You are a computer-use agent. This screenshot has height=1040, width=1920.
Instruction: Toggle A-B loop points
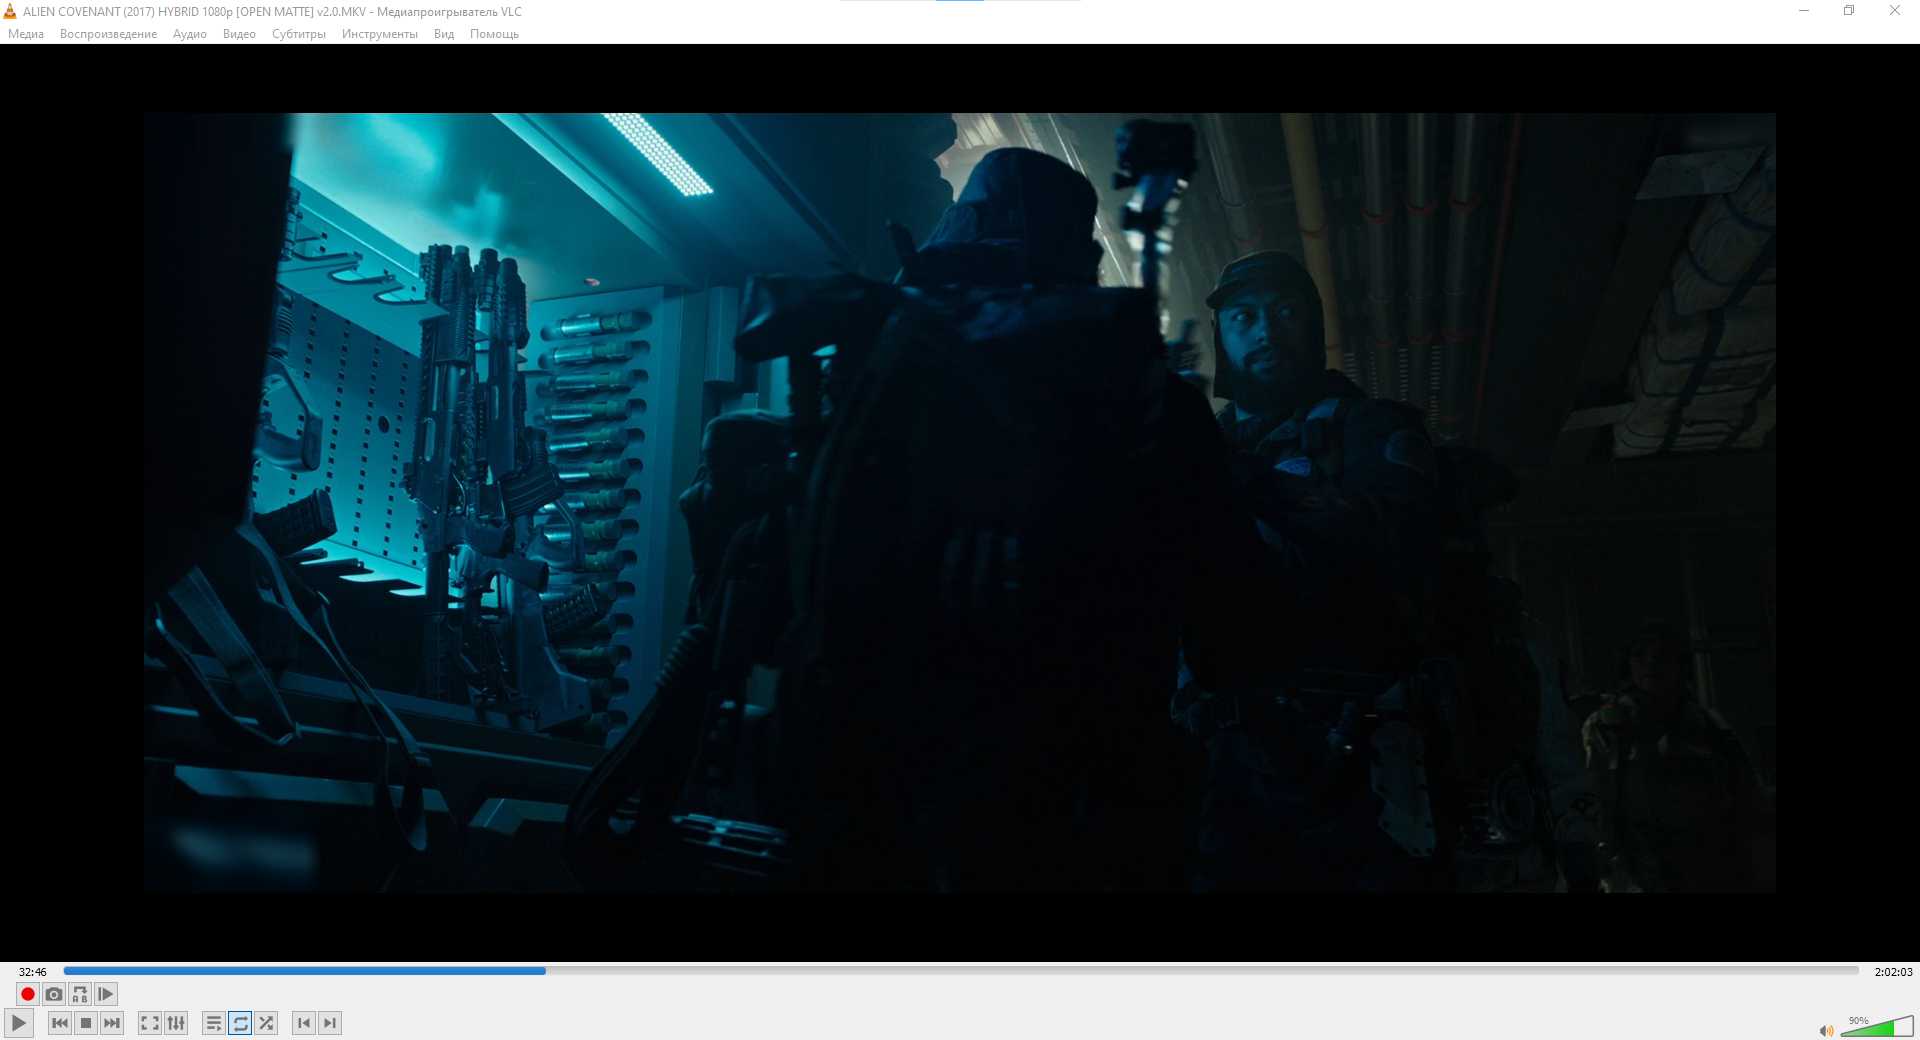click(x=80, y=994)
